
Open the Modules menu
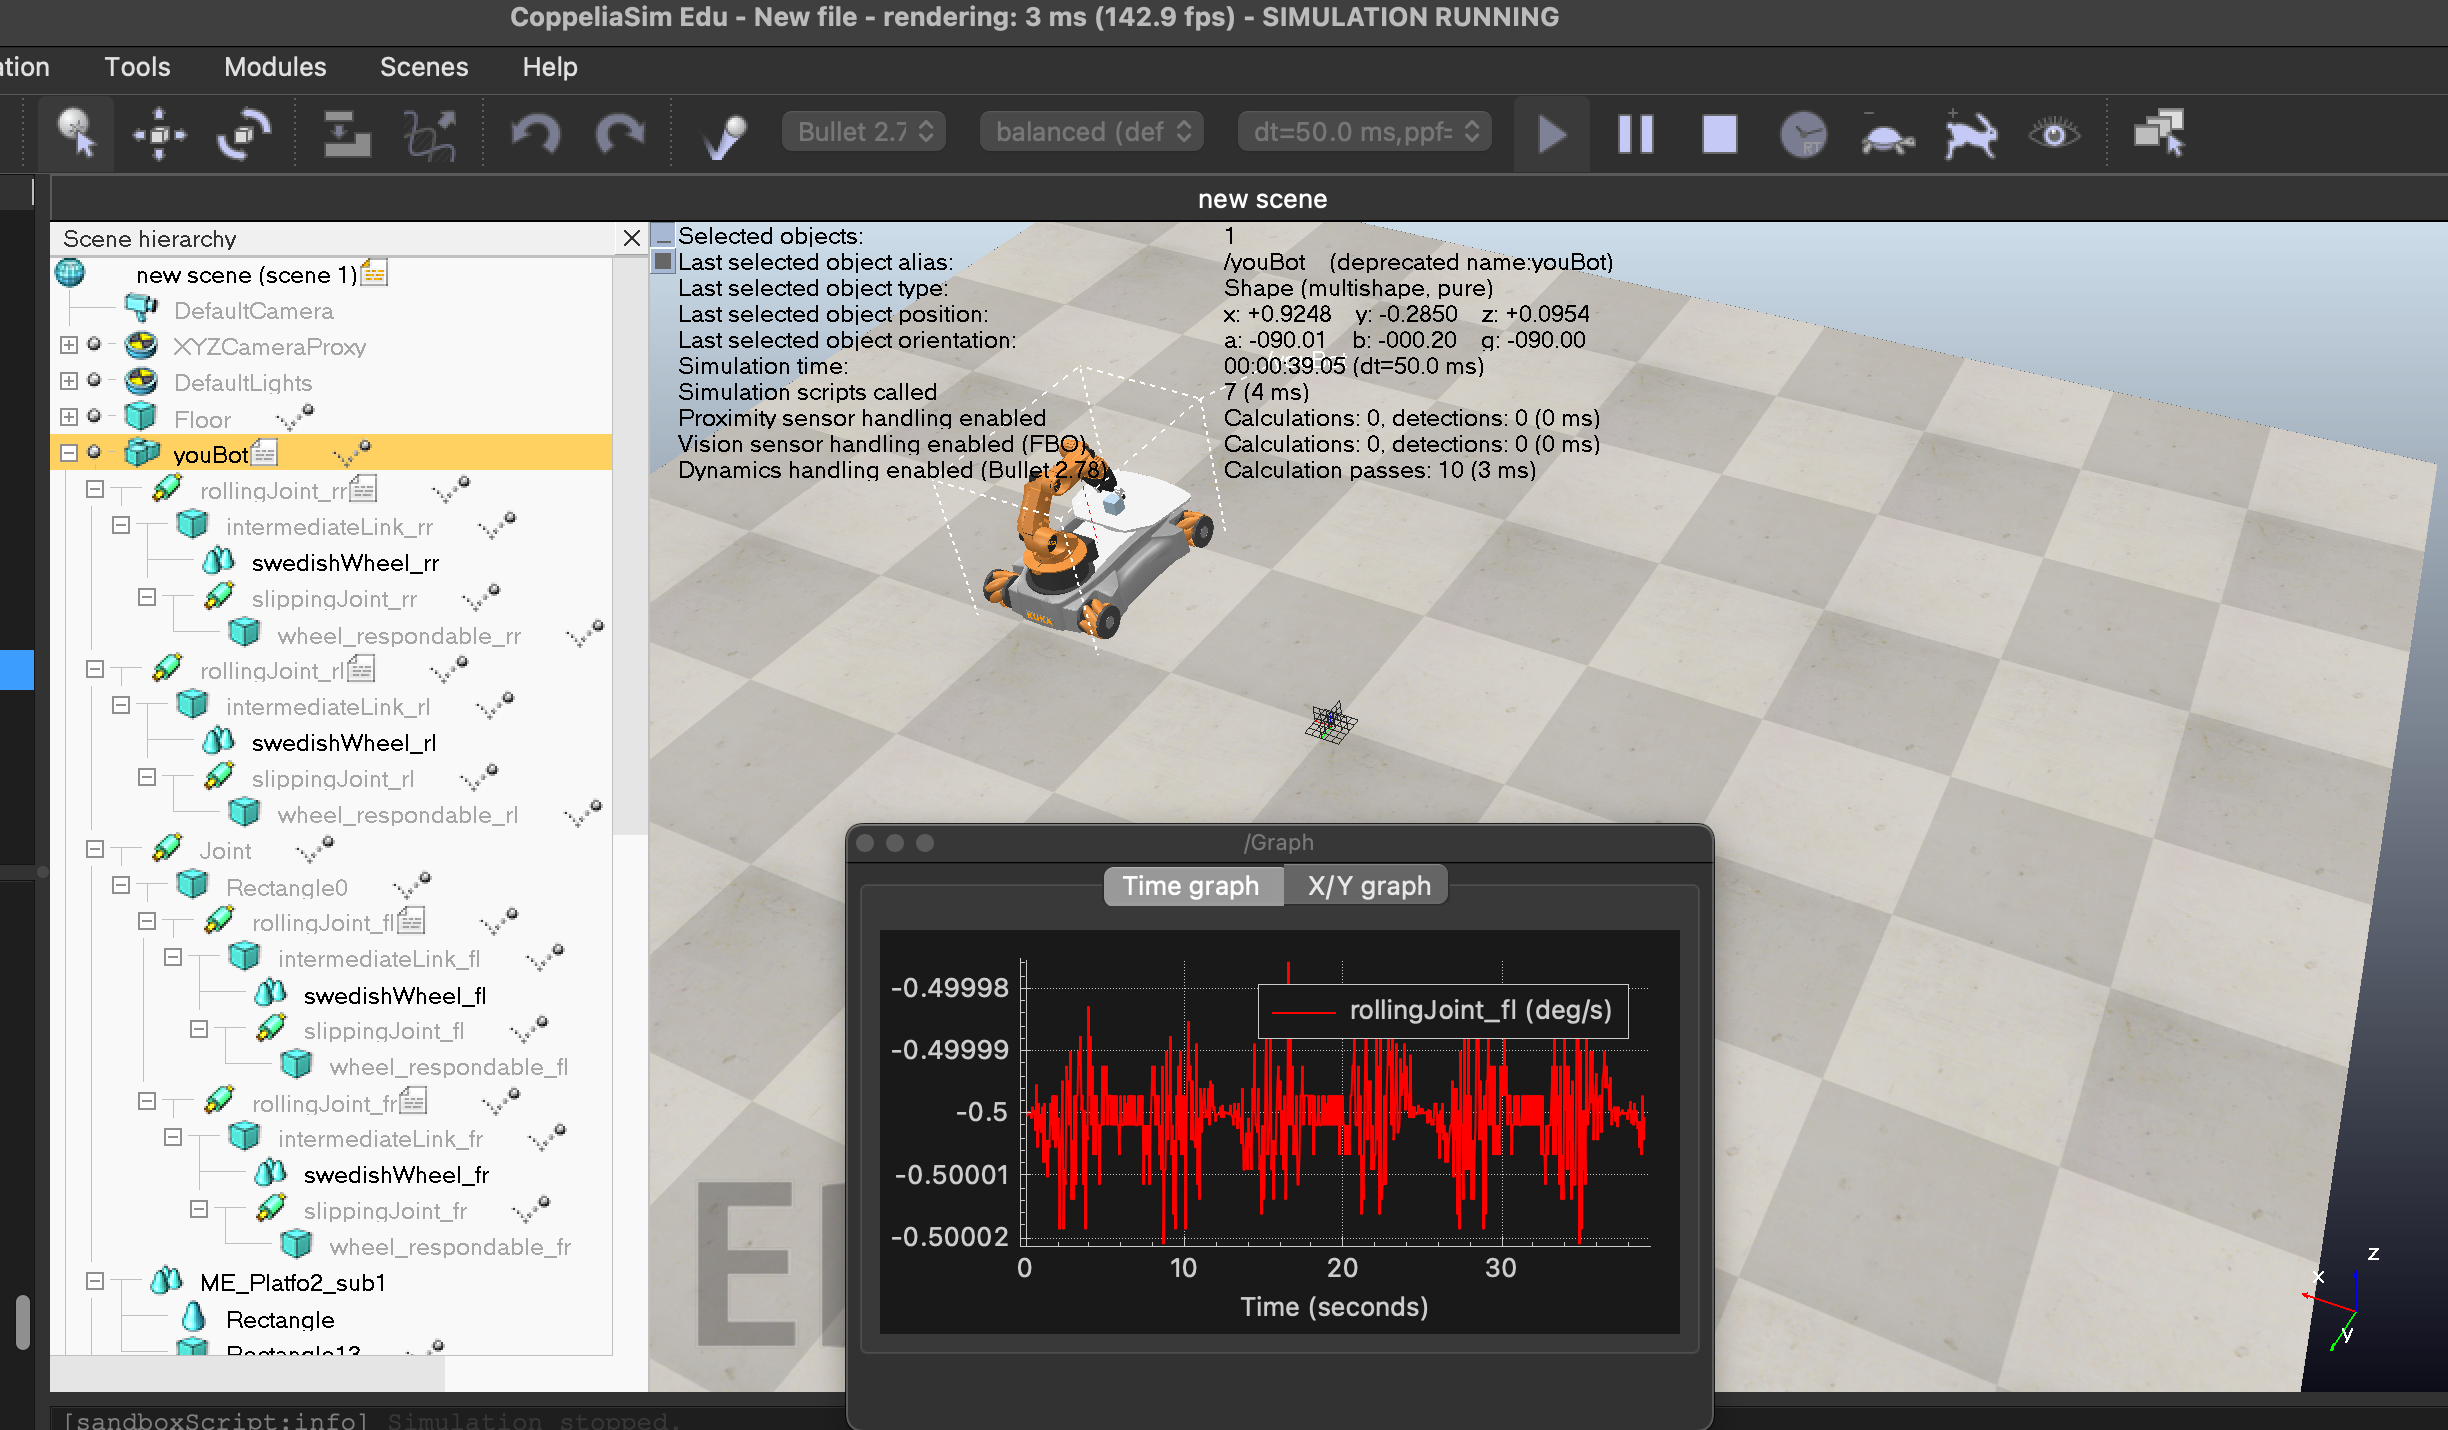click(275, 67)
